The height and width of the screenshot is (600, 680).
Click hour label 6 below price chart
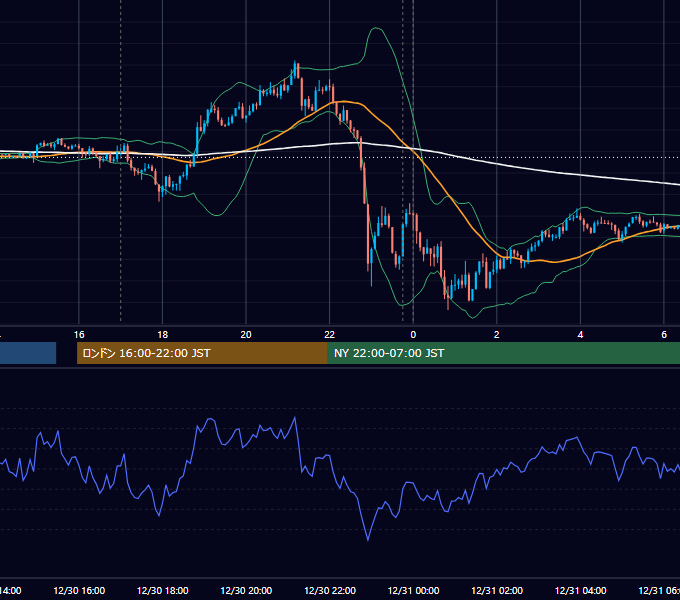(664, 335)
